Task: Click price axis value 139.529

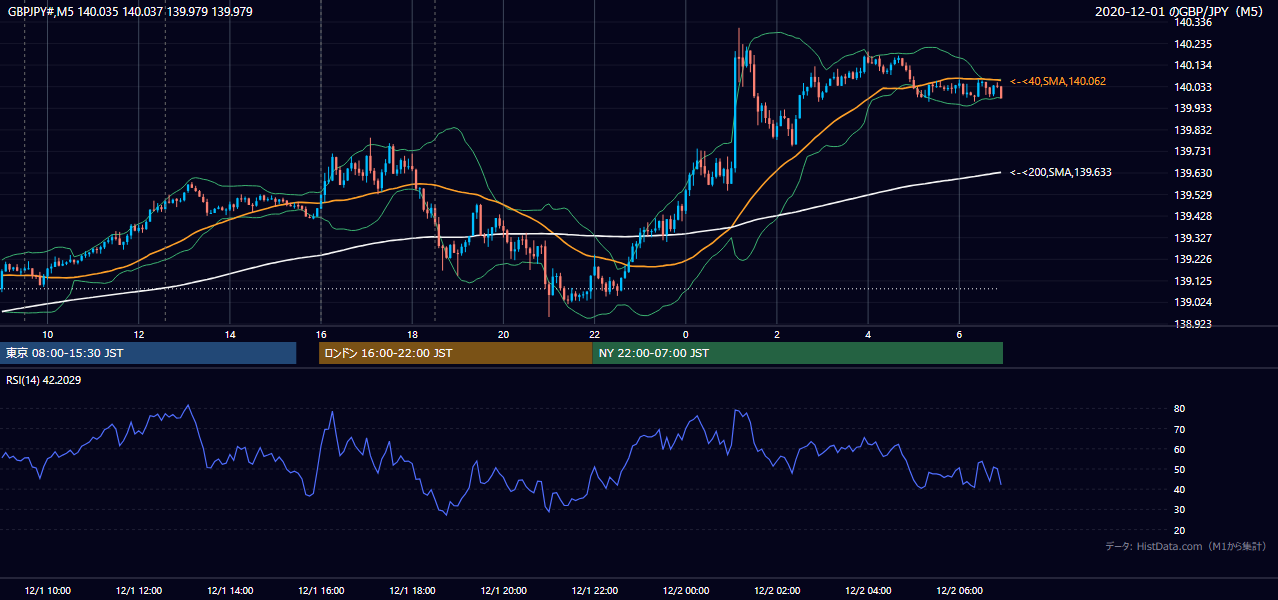Action: (1194, 195)
